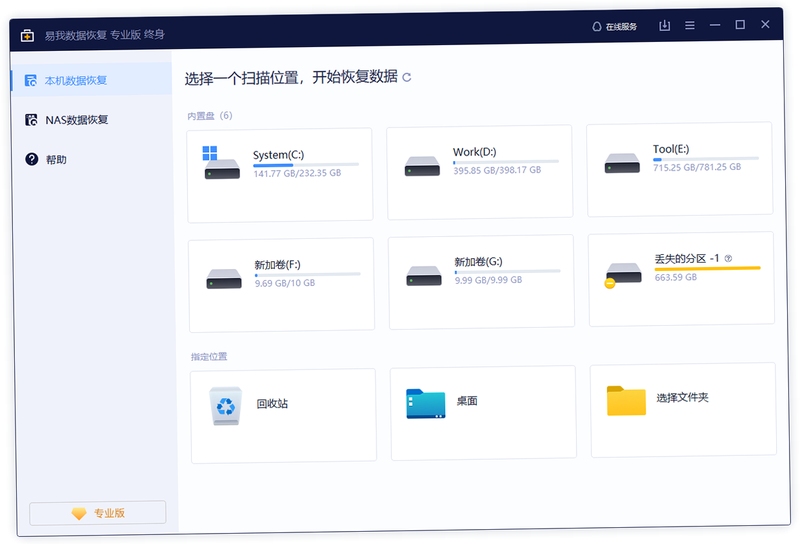Click the 指定位置 section label
Screen dimensions: 800x544
pyautogui.click(x=209, y=356)
